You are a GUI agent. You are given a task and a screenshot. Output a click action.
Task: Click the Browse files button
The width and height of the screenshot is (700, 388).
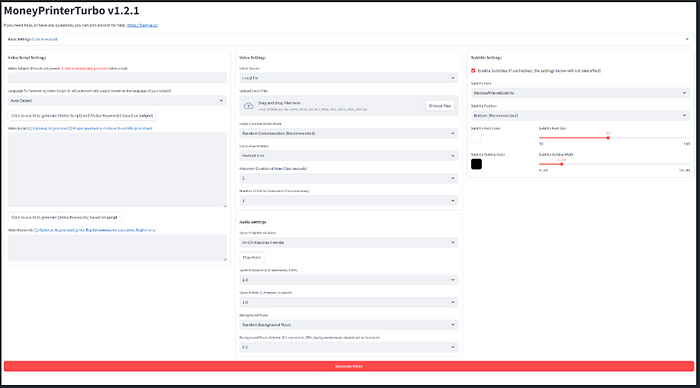[x=440, y=106]
